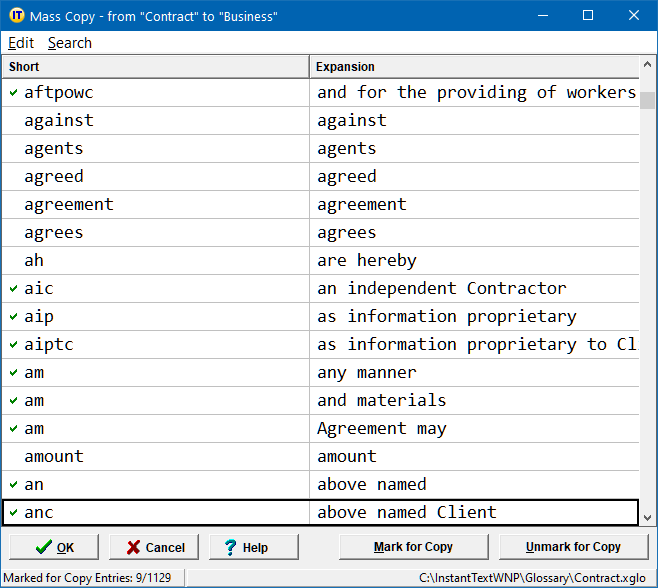Click the green checkmark icon on OK button
The height and width of the screenshot is (588, 658).
click(x=42, y=547)
